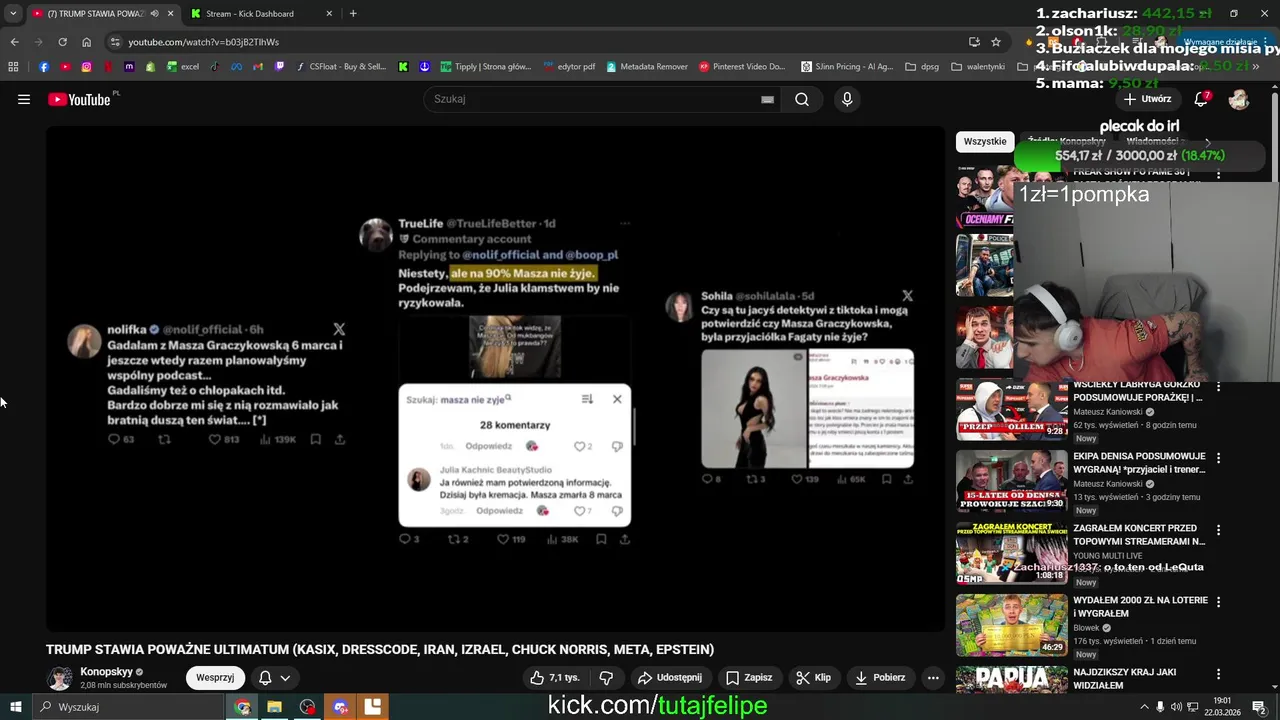Open the walentynki bookmarks folder
Image resolution: width=1280 pixels, height=720 pixels.
978,67
